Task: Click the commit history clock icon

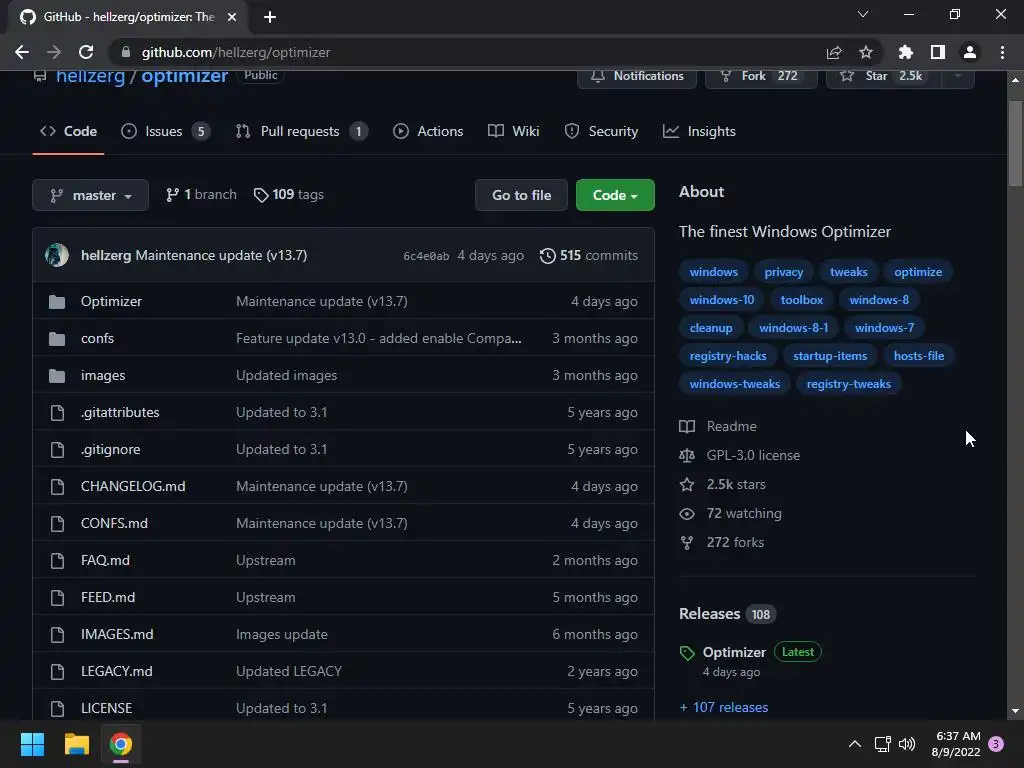Action: tap(547, 255)
